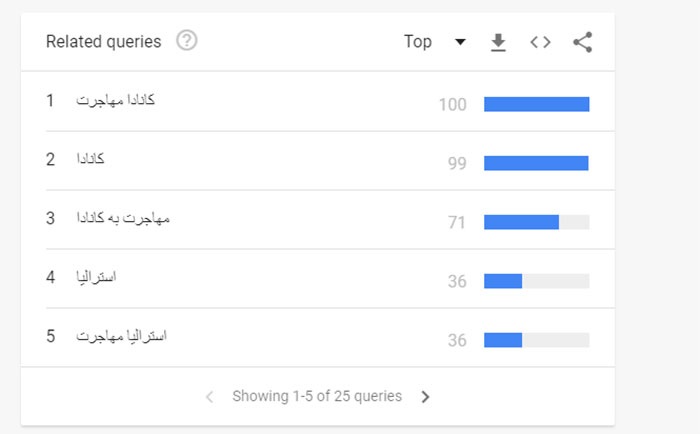Go to next page of queries
The width and height of the screenshot is (700, 434).
pyautogui.click(x=425, y=396)
